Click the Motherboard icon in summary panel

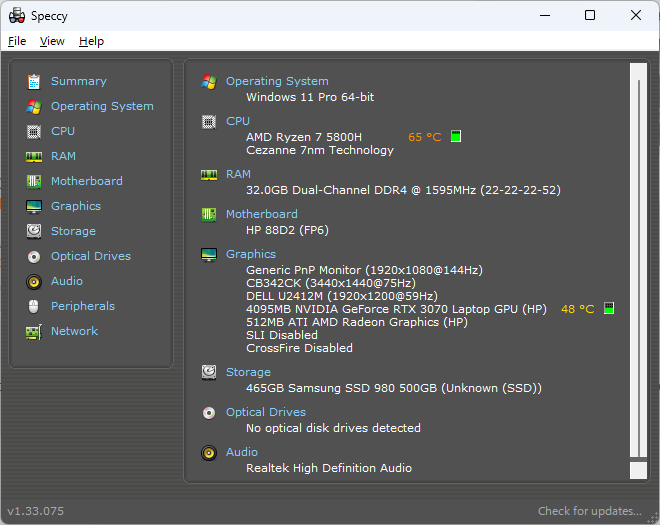[209, 215]
